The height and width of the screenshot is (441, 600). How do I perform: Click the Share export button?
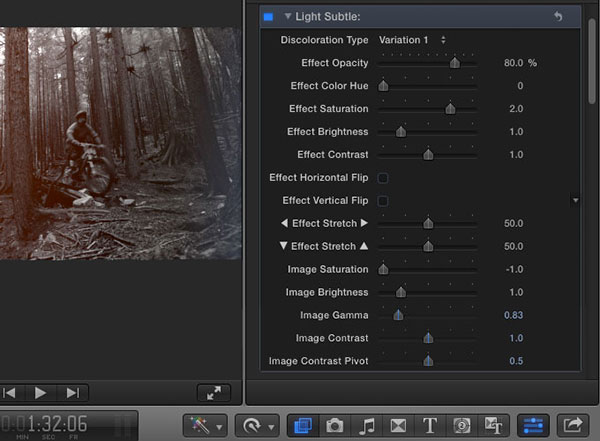[572, 425]
